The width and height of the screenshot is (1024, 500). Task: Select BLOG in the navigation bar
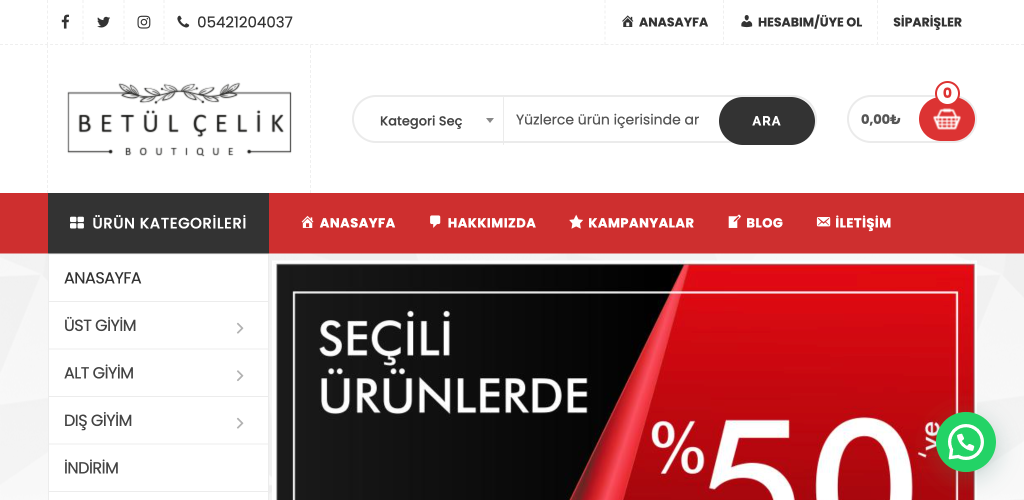point(755,223)
